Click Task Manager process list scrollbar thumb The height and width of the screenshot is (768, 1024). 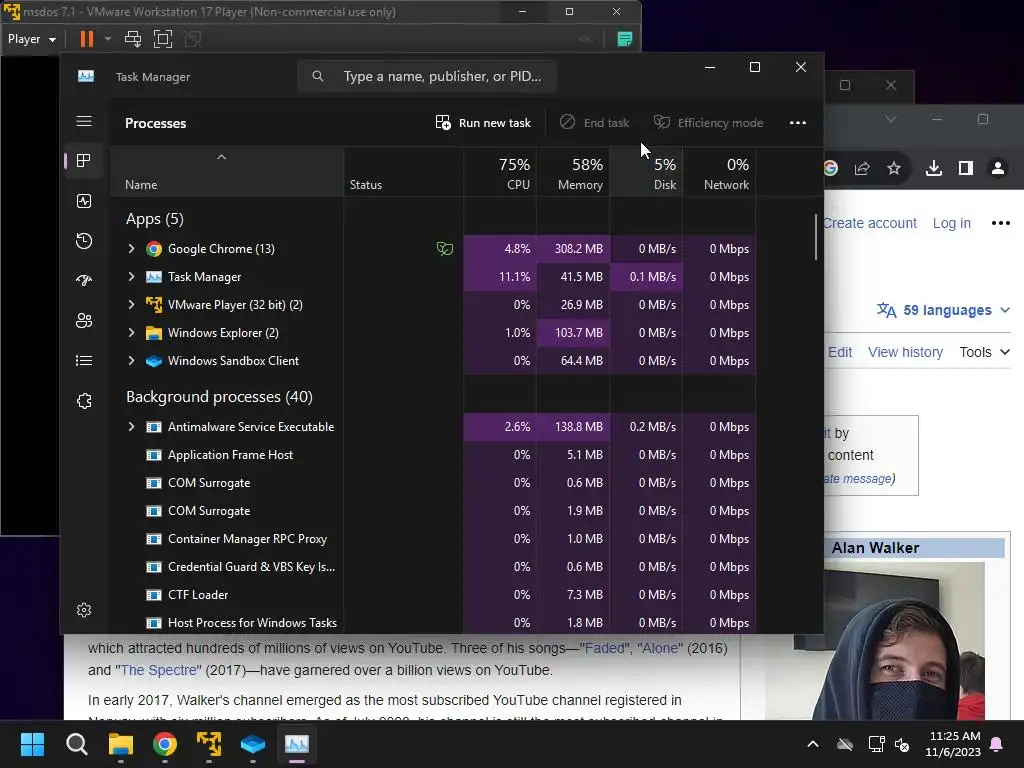(x=816, y=238)
